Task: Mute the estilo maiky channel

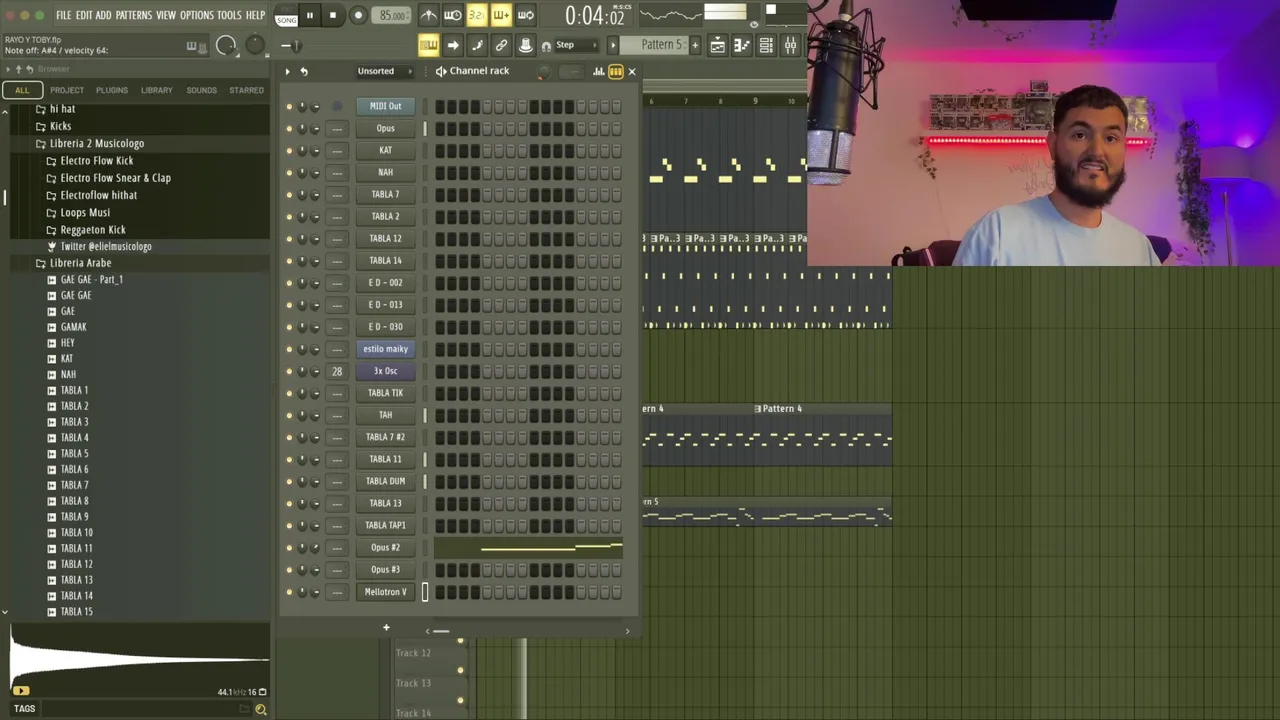Action: (289, 349)
